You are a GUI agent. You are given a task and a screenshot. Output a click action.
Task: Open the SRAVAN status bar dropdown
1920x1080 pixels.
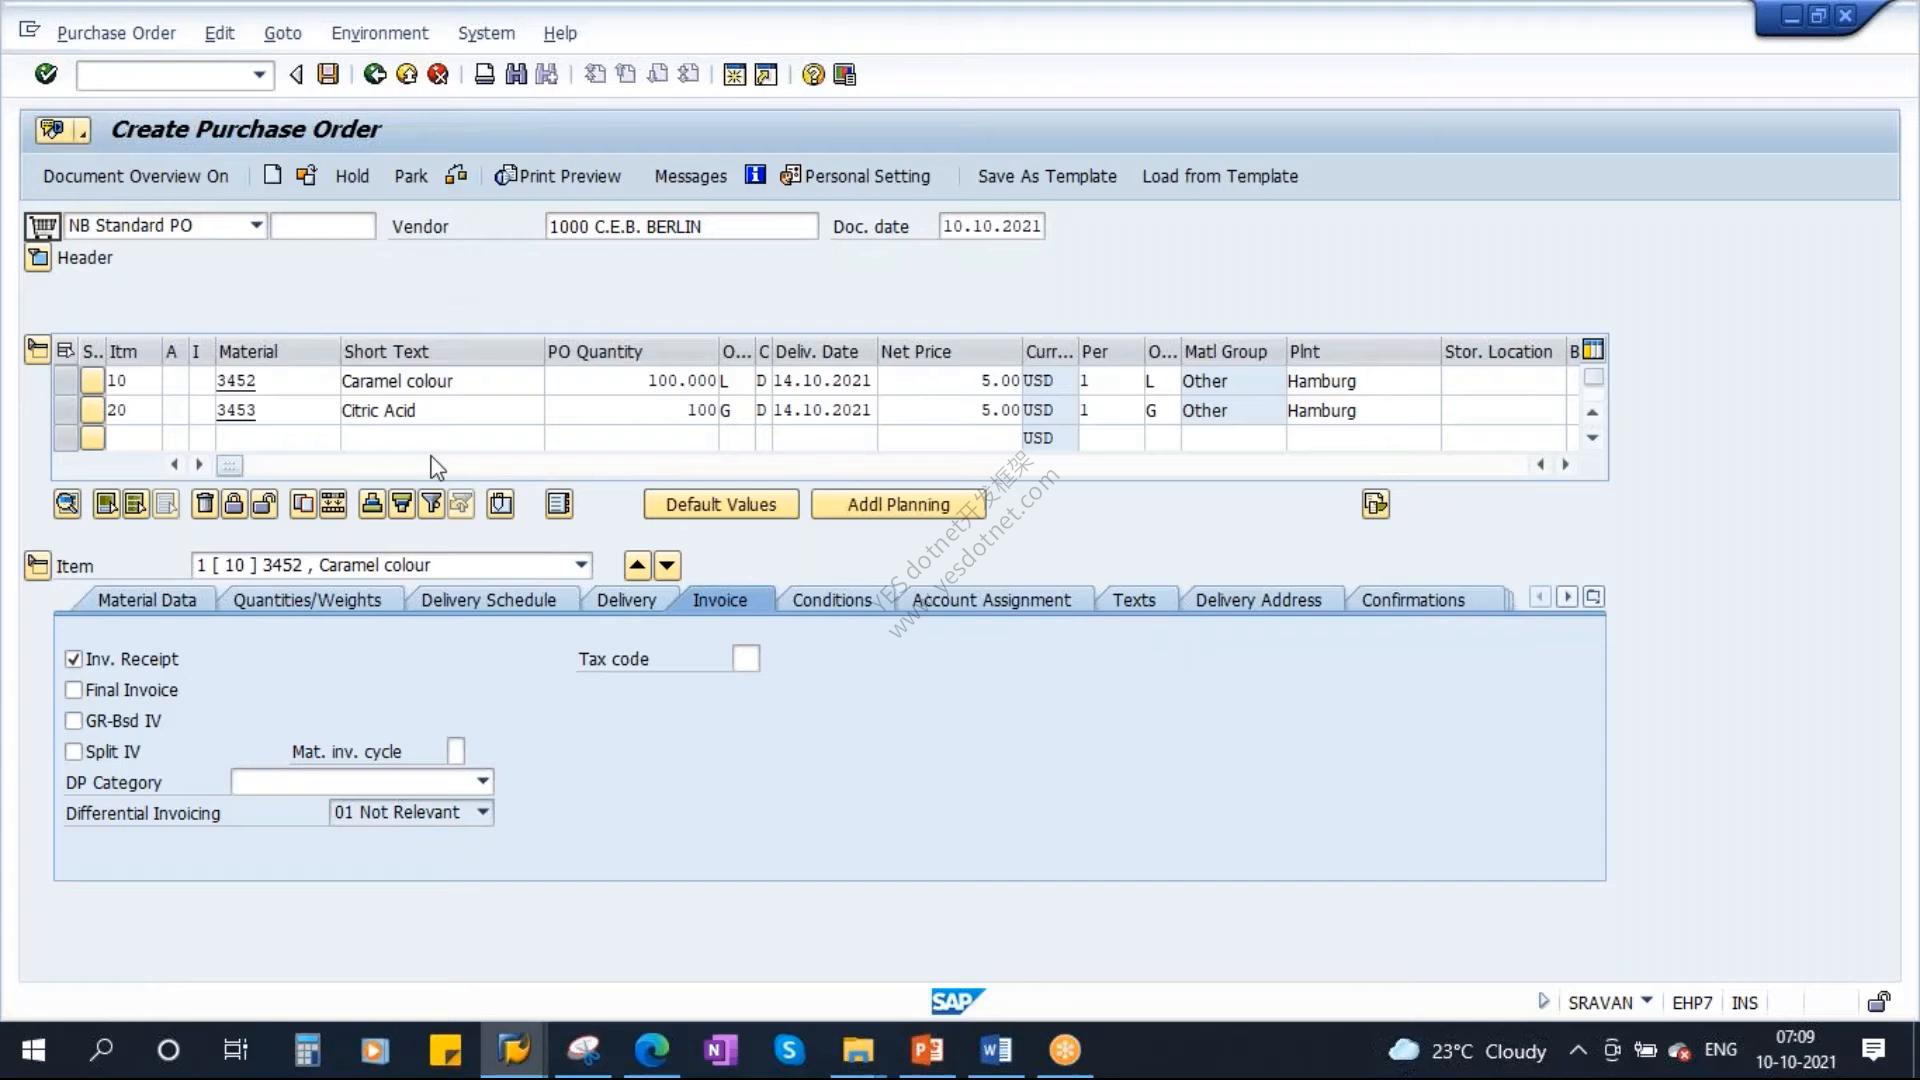click(x=1647, y=1000)
